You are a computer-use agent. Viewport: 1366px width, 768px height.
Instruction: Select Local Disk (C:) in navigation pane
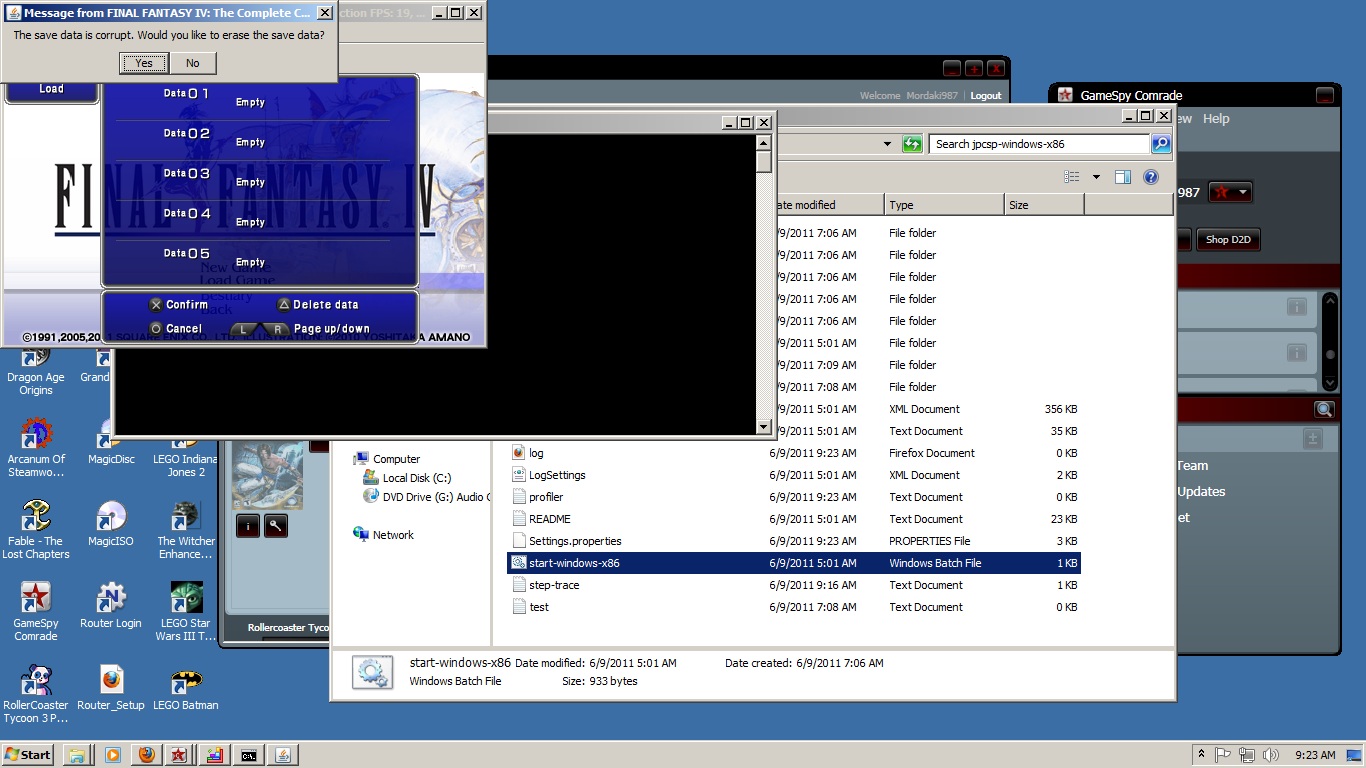(416, 478)
